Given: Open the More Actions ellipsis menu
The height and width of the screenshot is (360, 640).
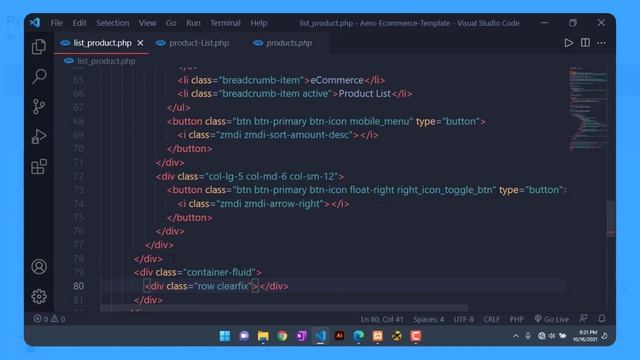Looking at the screenshot, I should coord(602,43).
